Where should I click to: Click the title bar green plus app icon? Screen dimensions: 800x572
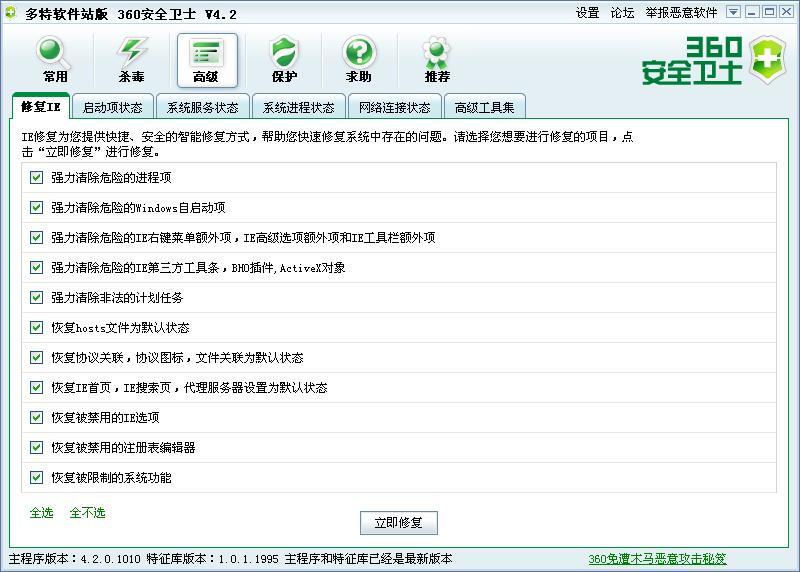[10, 12]
